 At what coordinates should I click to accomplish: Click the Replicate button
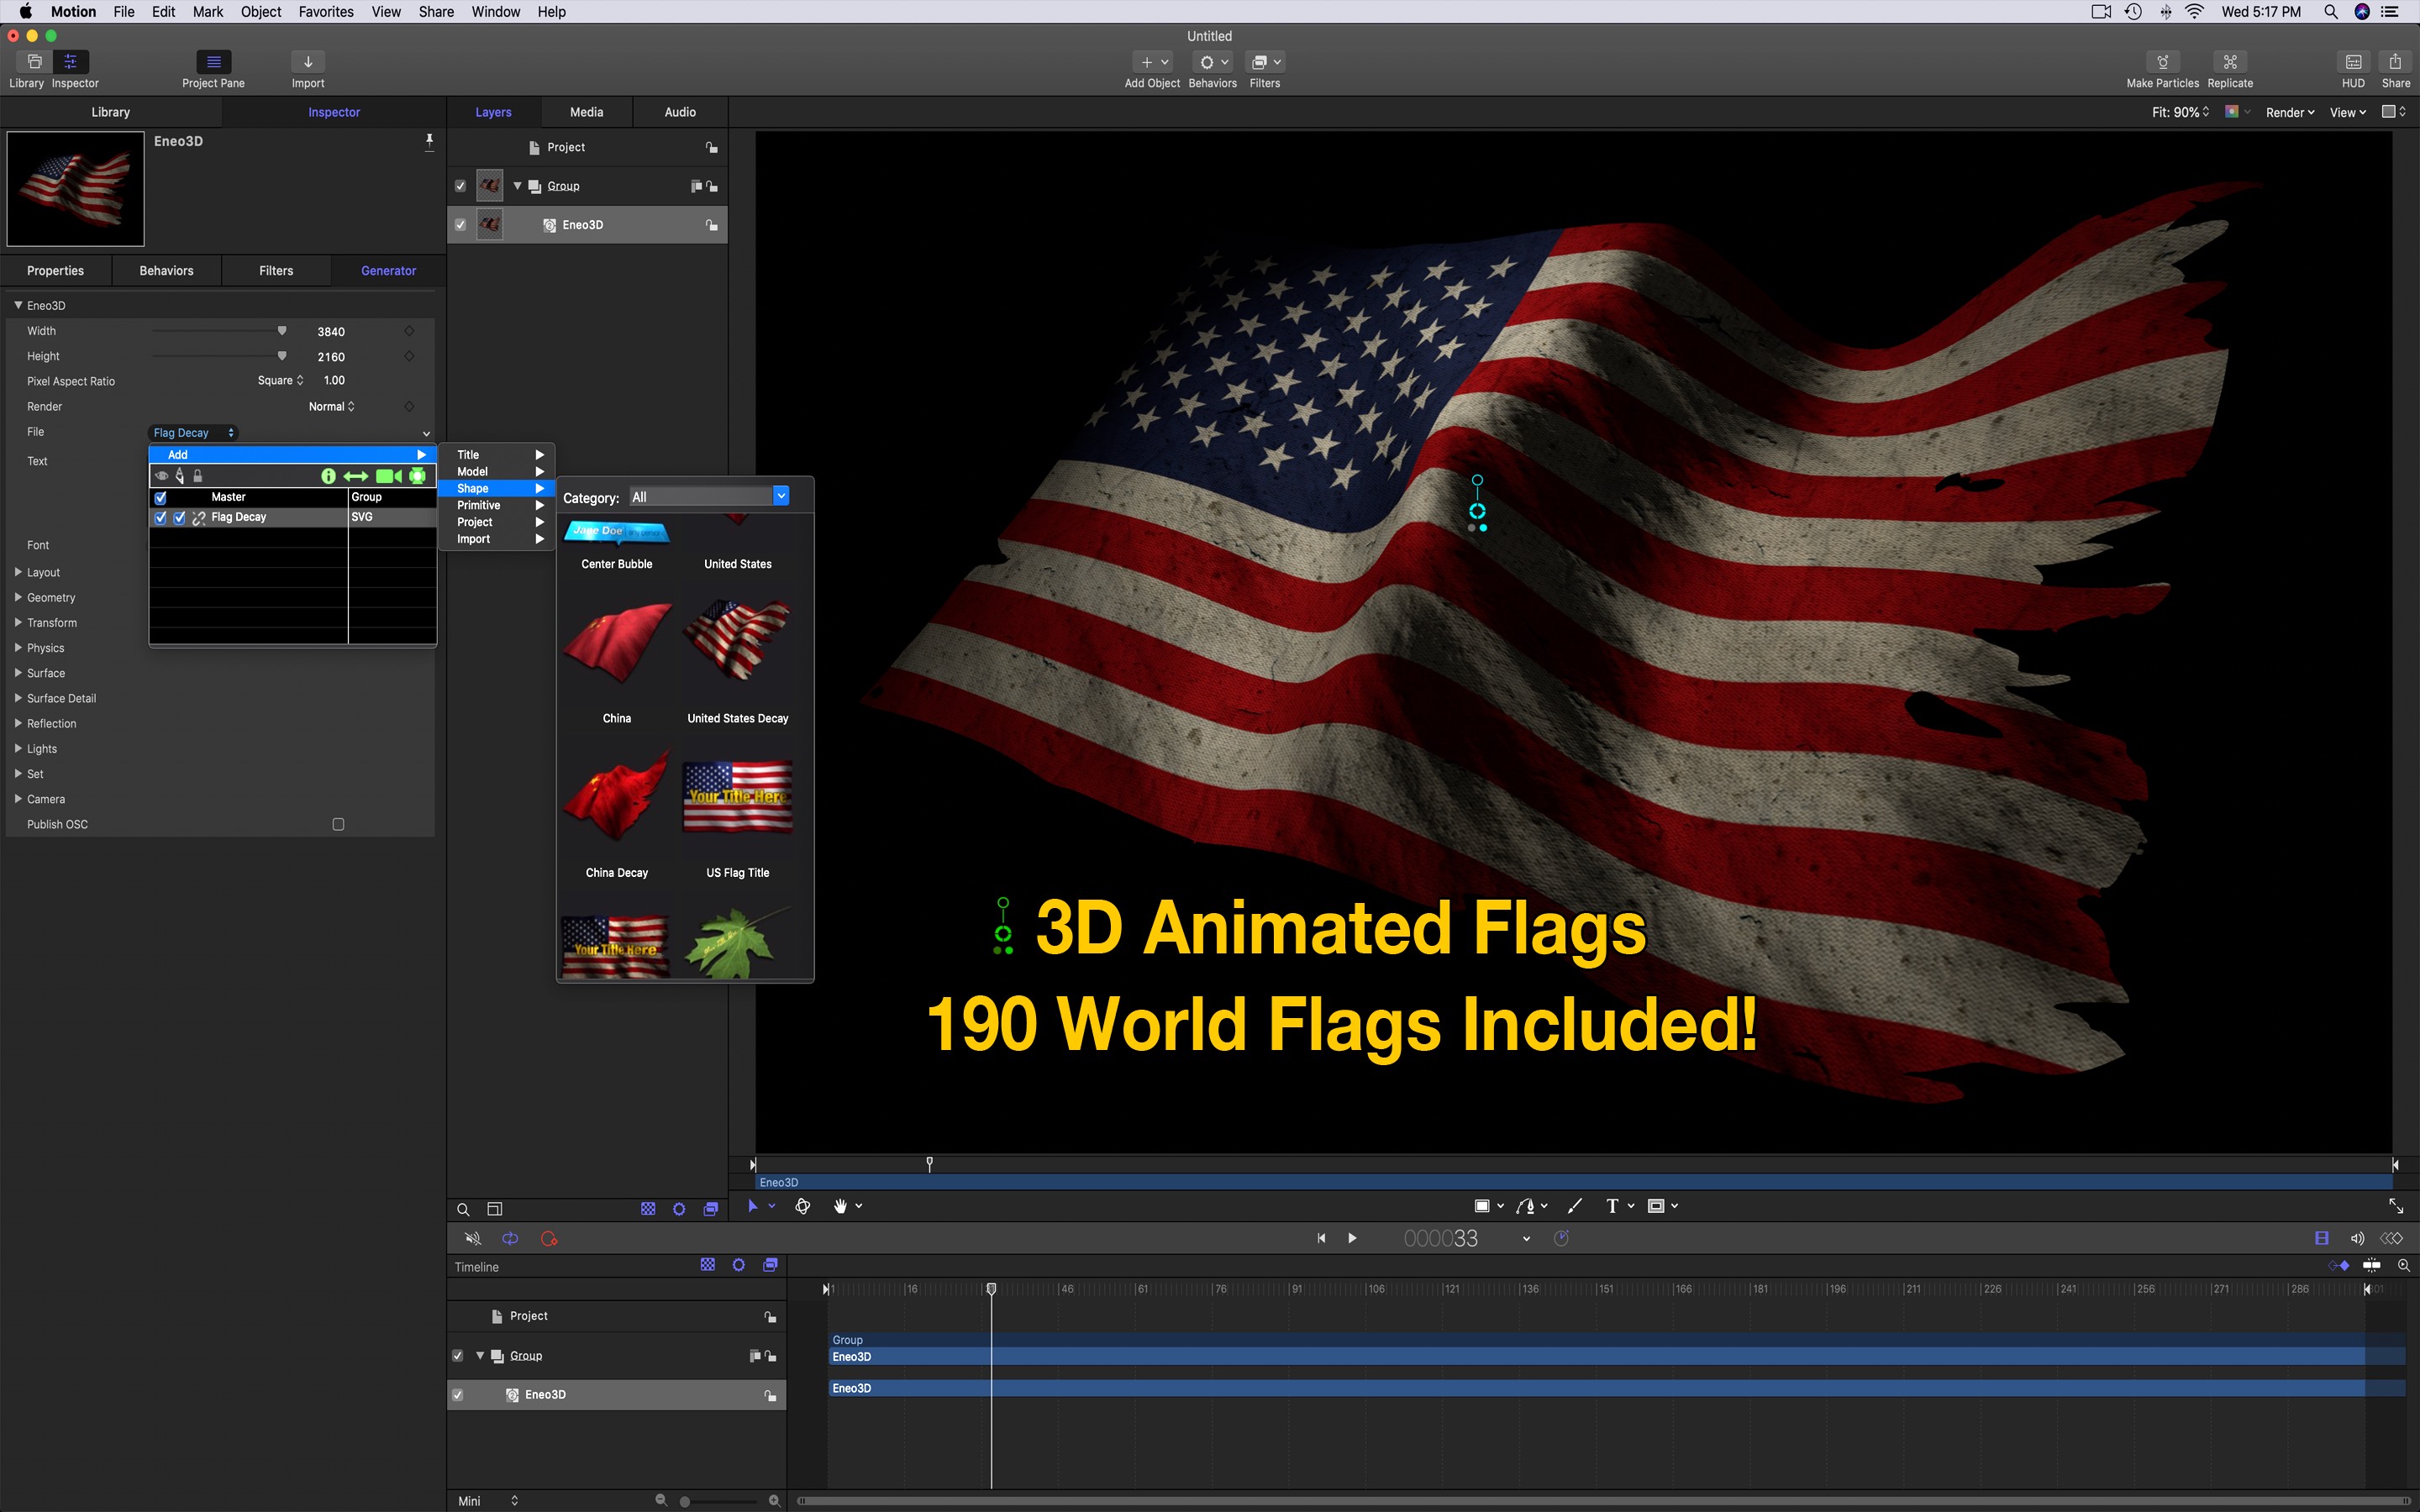(2230, 62)
